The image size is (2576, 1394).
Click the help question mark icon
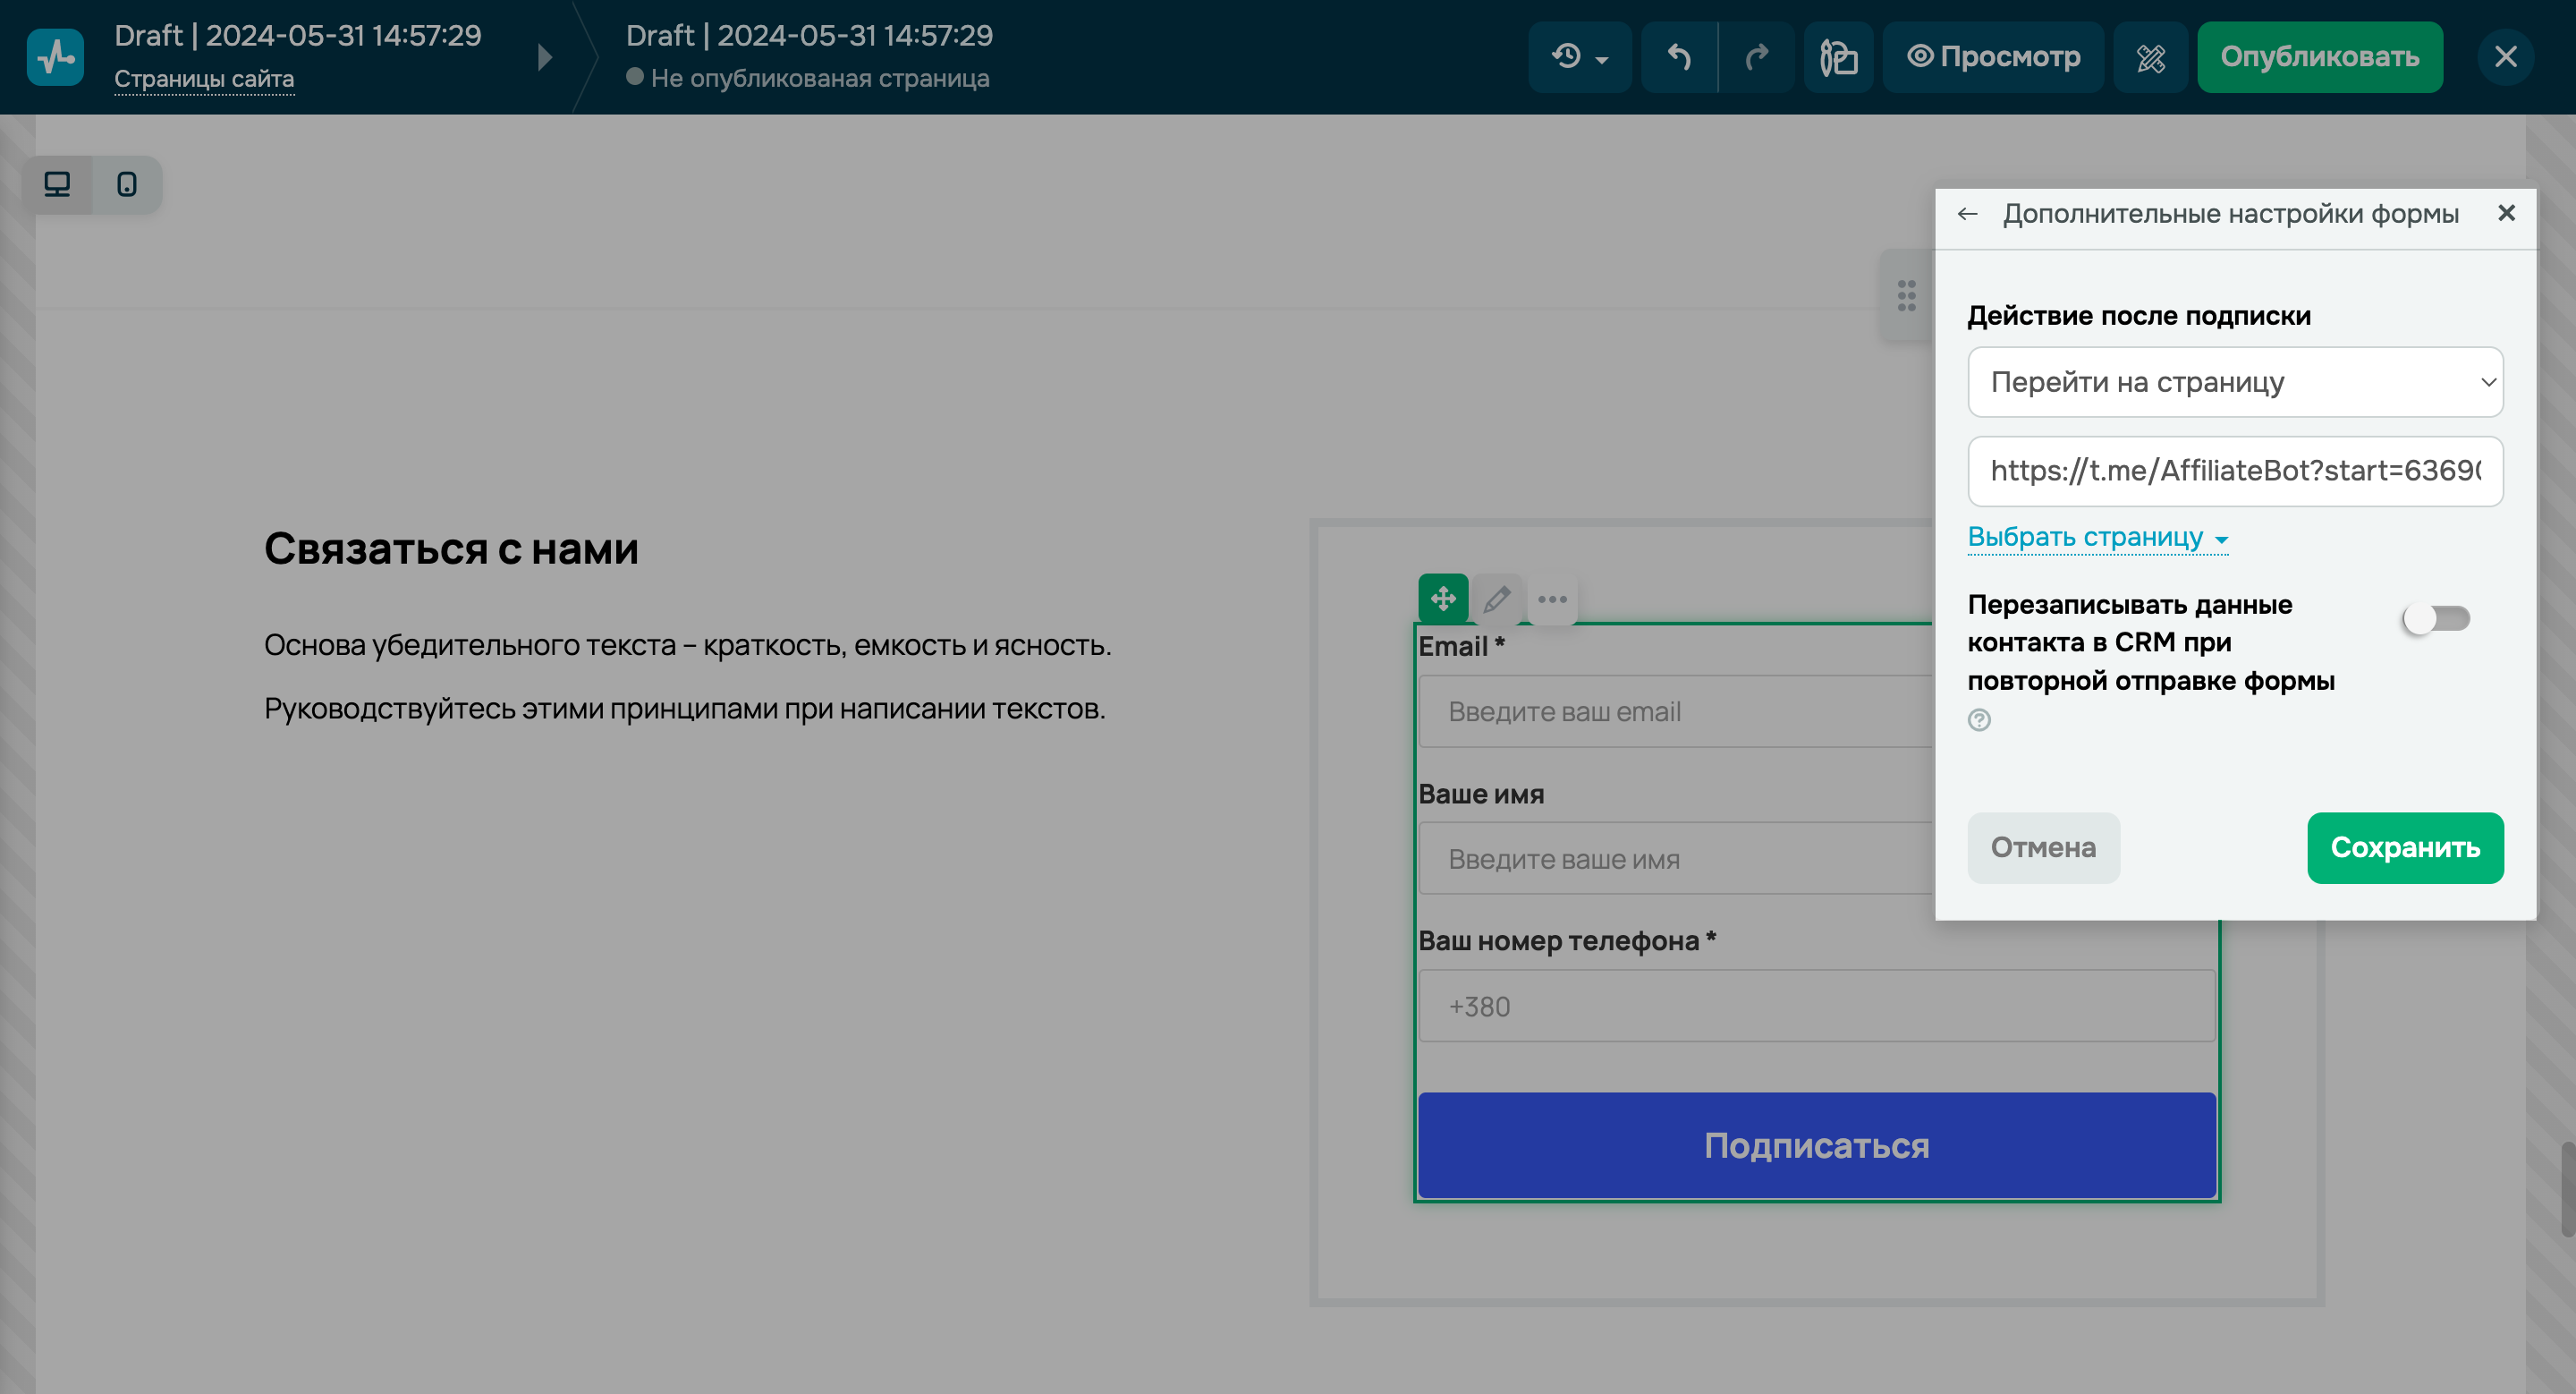(1979, 720)
